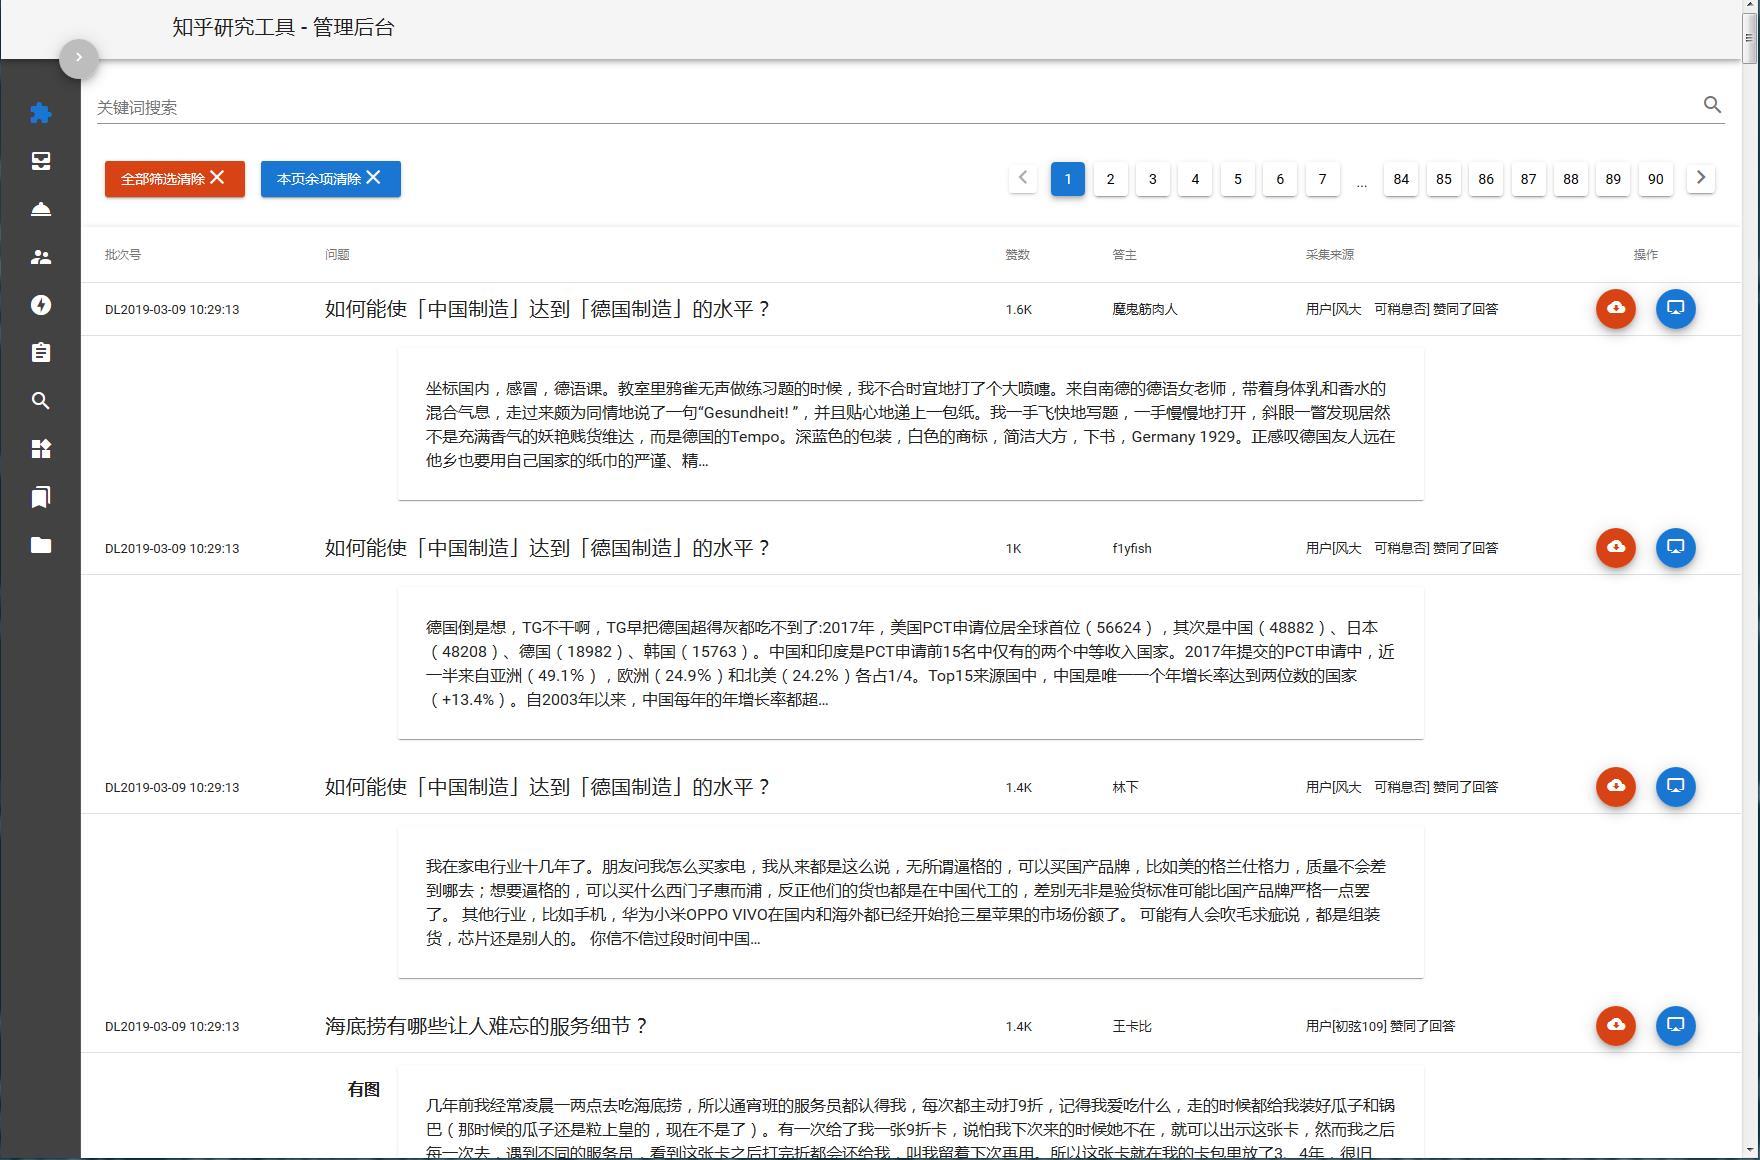Click the search magnifier at end of keyword field

click(1712, 105)
